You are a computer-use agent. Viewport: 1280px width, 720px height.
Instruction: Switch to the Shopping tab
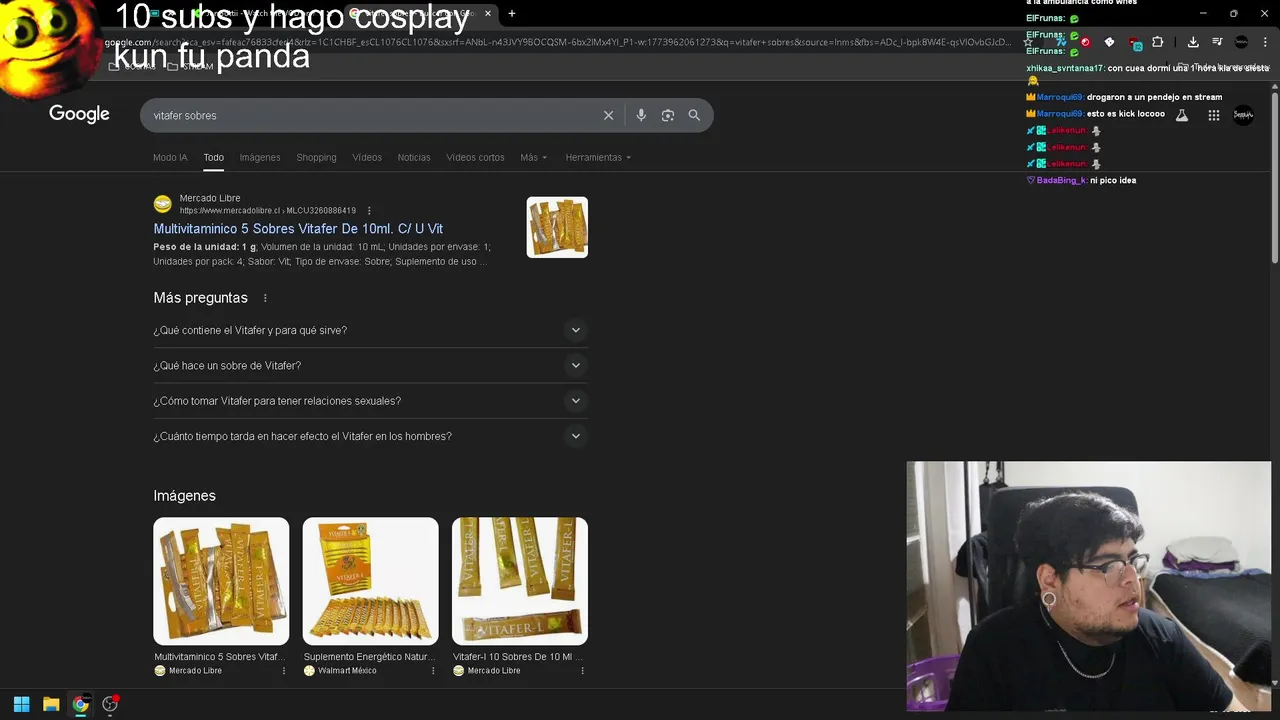coord(316,157)
